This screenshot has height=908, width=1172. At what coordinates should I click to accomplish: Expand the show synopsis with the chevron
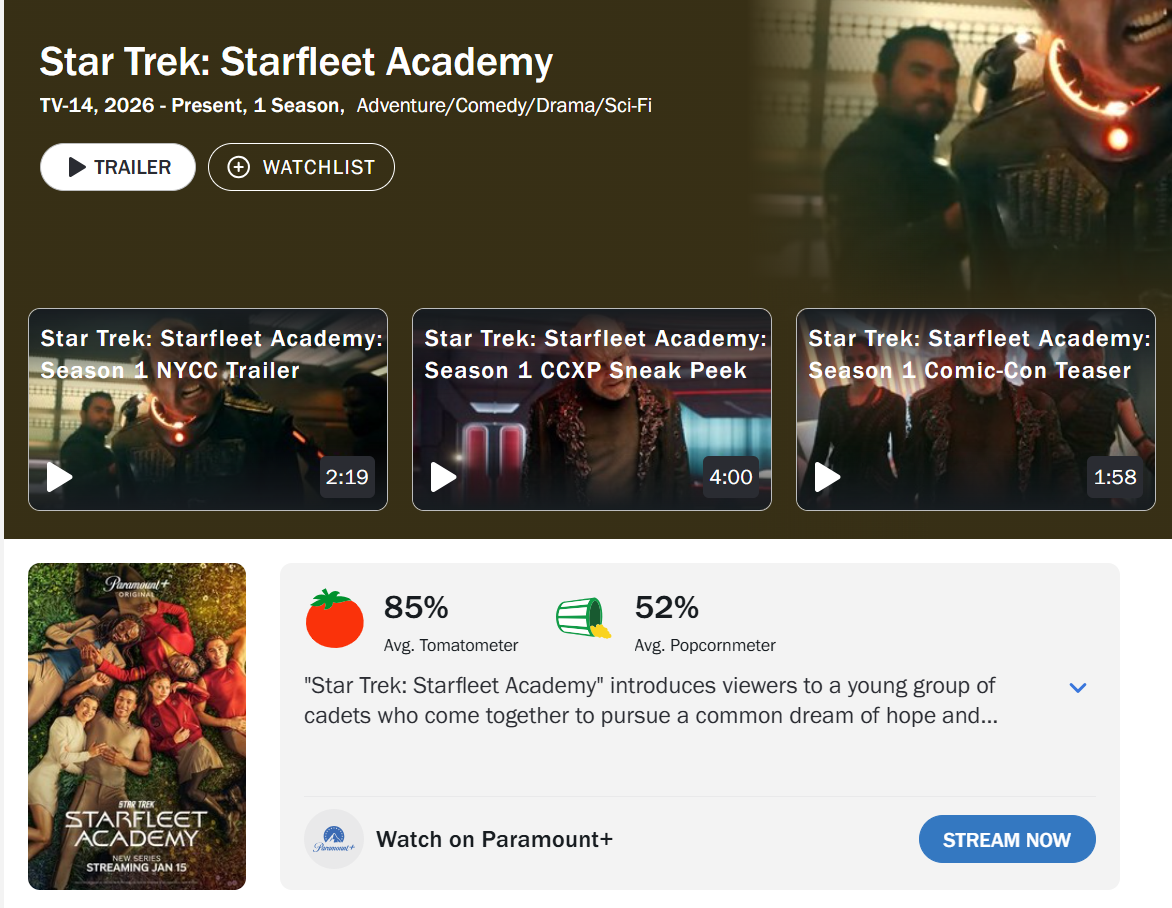tap(1078, 688)
